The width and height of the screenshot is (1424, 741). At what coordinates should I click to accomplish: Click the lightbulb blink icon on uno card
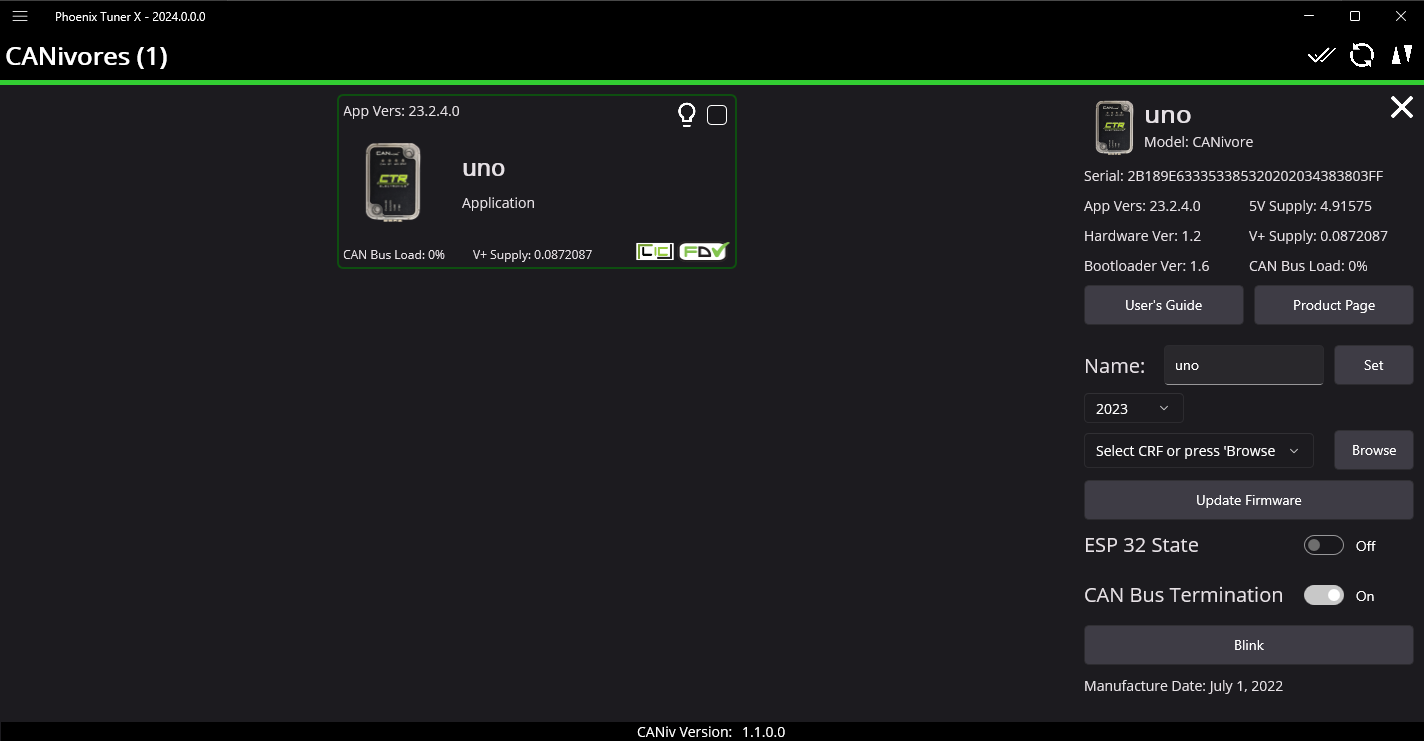point(686,115)
